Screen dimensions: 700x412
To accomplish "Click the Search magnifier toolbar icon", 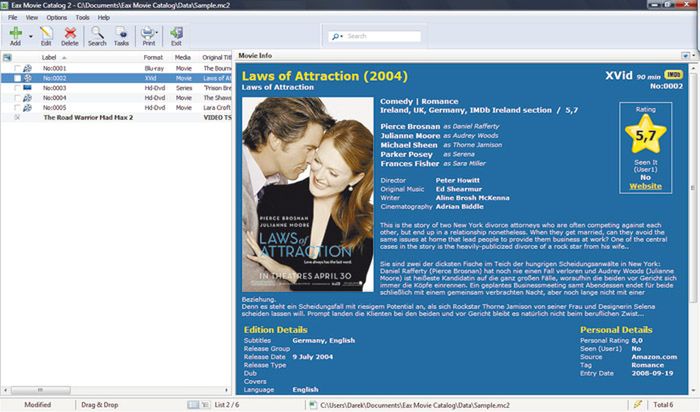I will pos(97,33).
